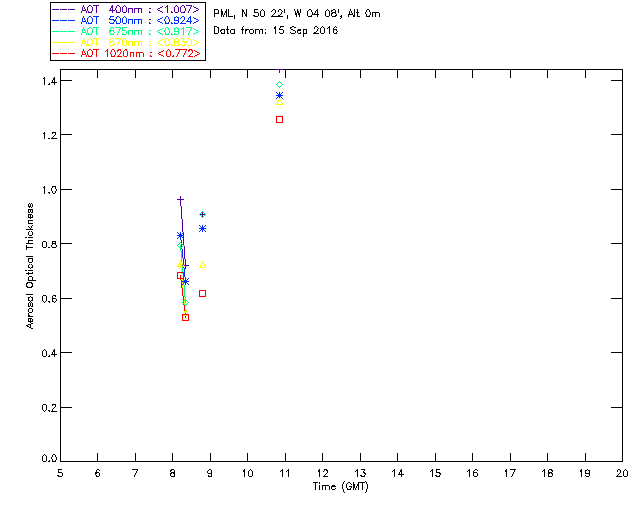
Task: Click the red square marker near AOT 1.25
Action: point(280,120)
